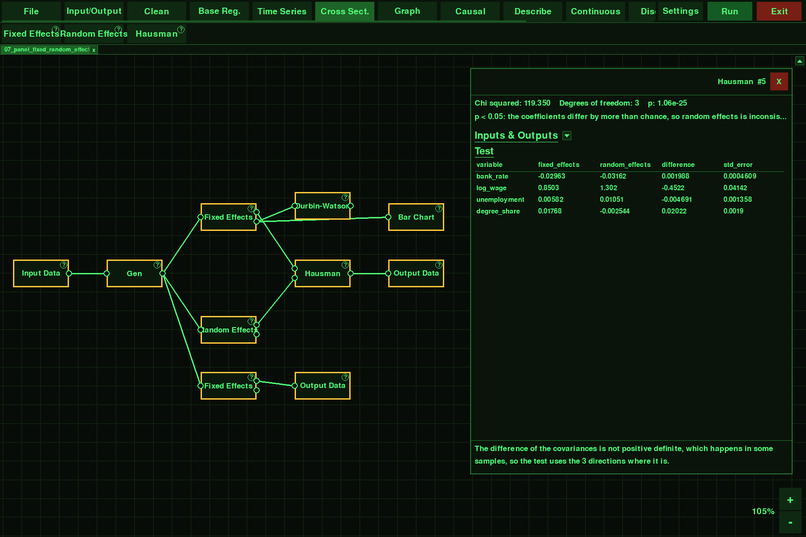The image size is (806, 537).
Task: Click the Input Data node's output port
Action: [69, 273]
